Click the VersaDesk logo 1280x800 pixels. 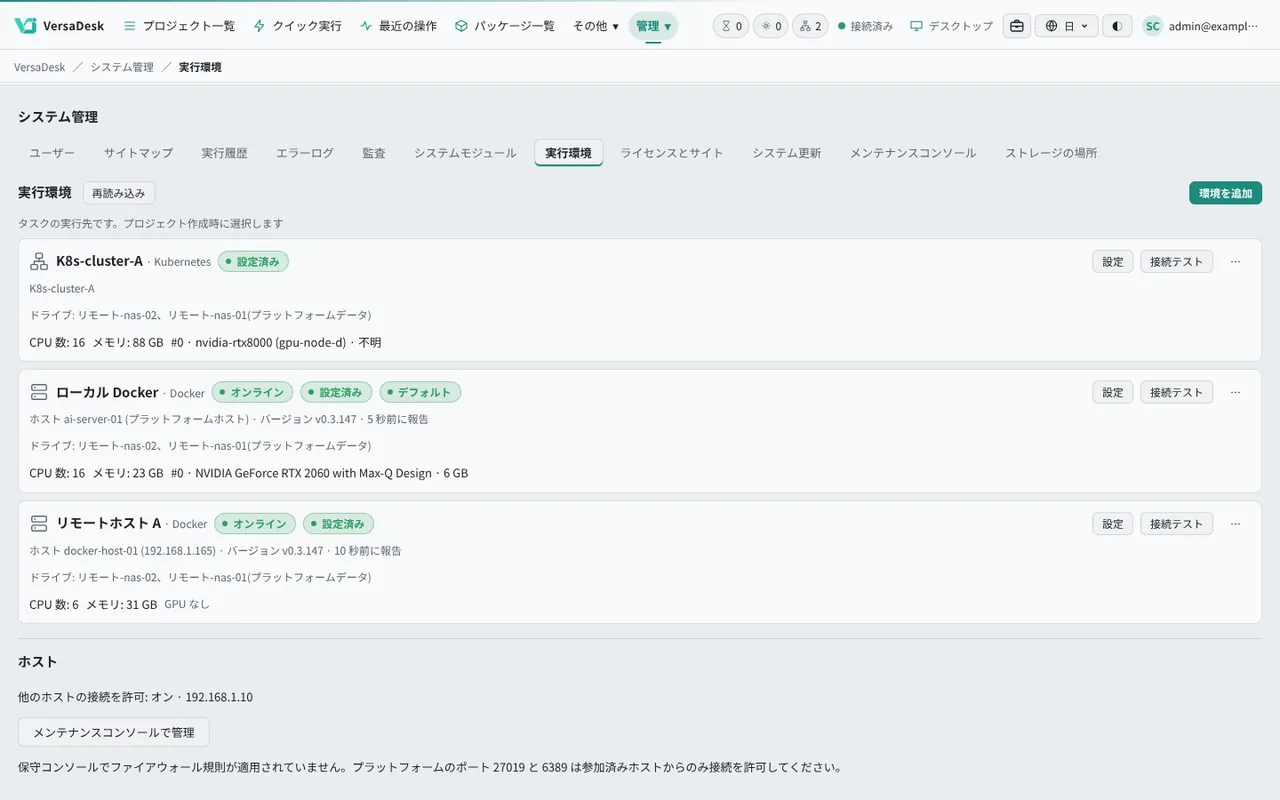point(60,26)
